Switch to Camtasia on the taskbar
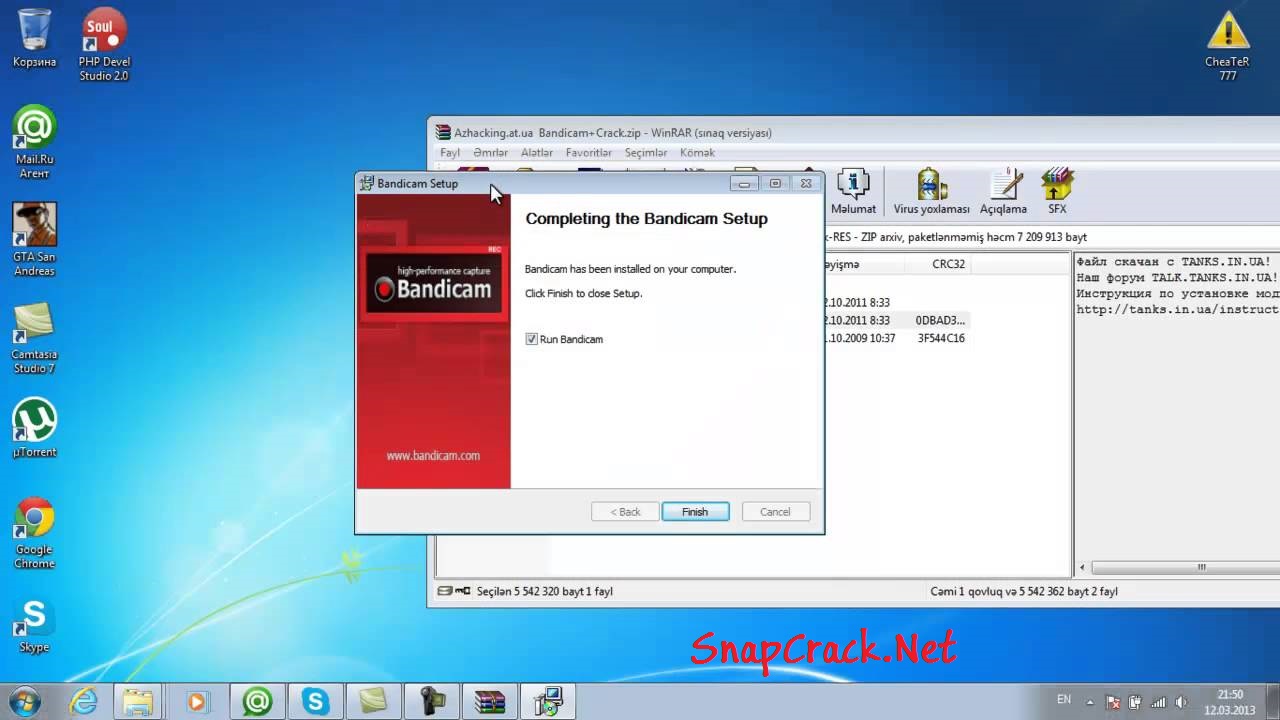 (x=373, y=701)
